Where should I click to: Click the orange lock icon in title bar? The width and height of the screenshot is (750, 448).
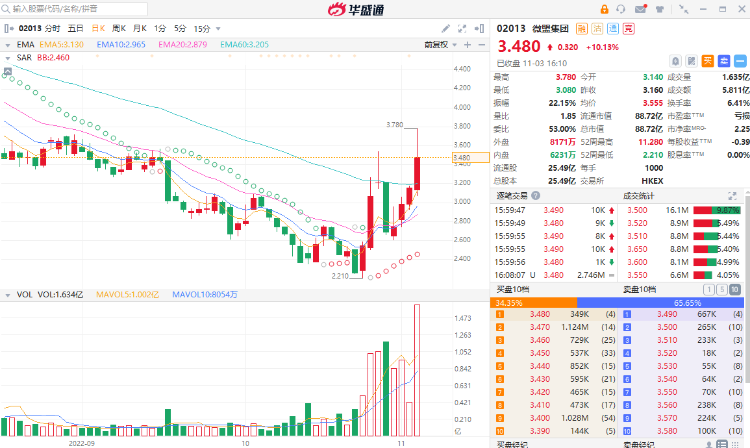coord(605,9)
